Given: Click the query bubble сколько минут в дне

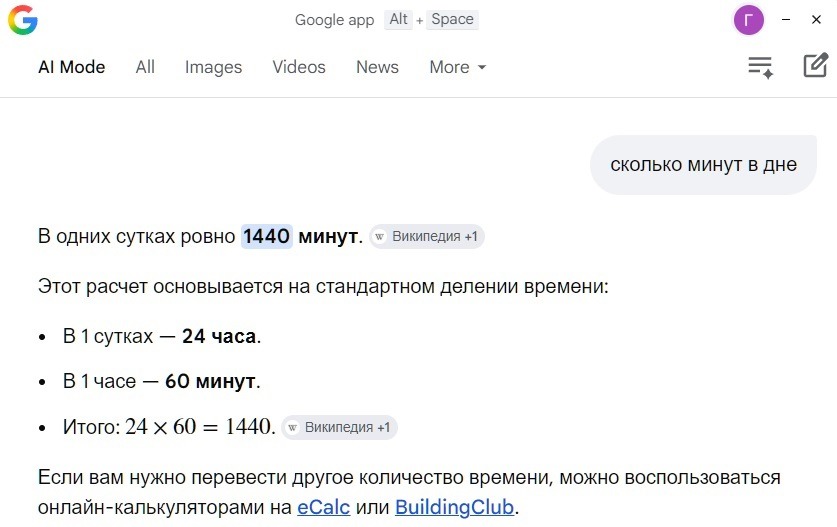Looking at the screenshot, I should coord(703,165).
